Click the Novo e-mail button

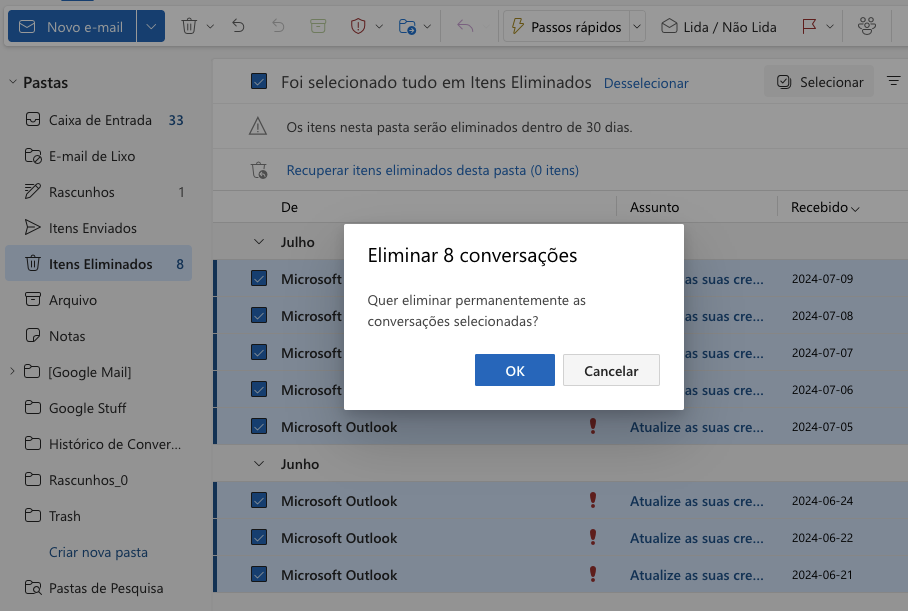(x=72, y=27)
